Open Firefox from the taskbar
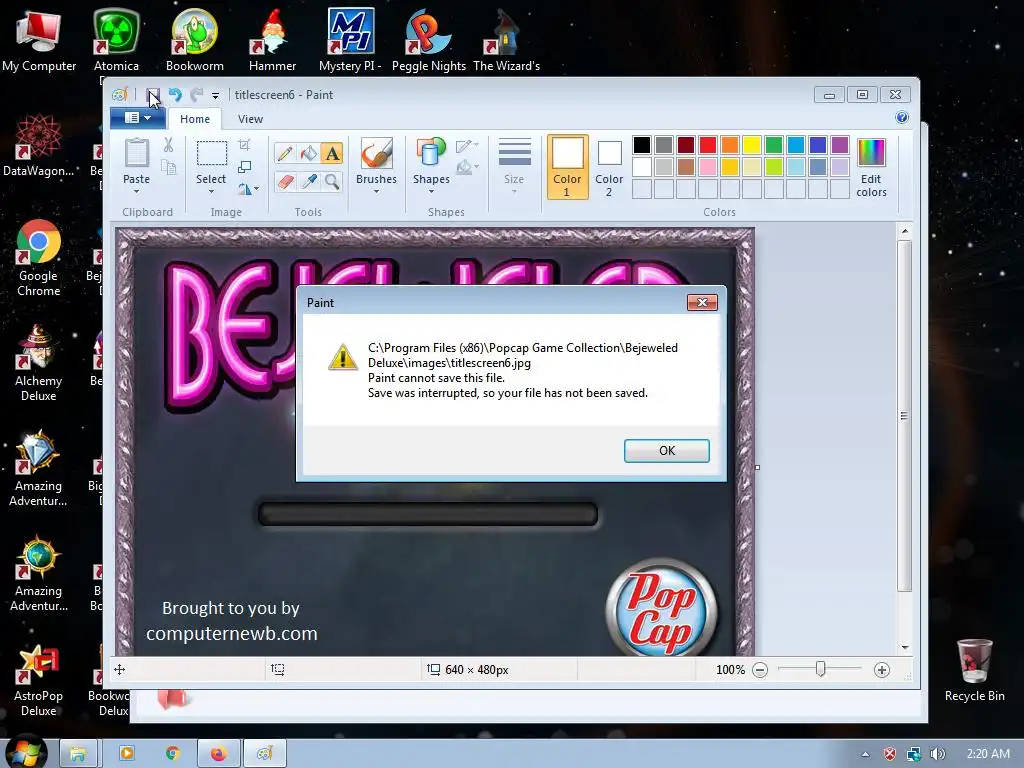 (x=218, y=754)
